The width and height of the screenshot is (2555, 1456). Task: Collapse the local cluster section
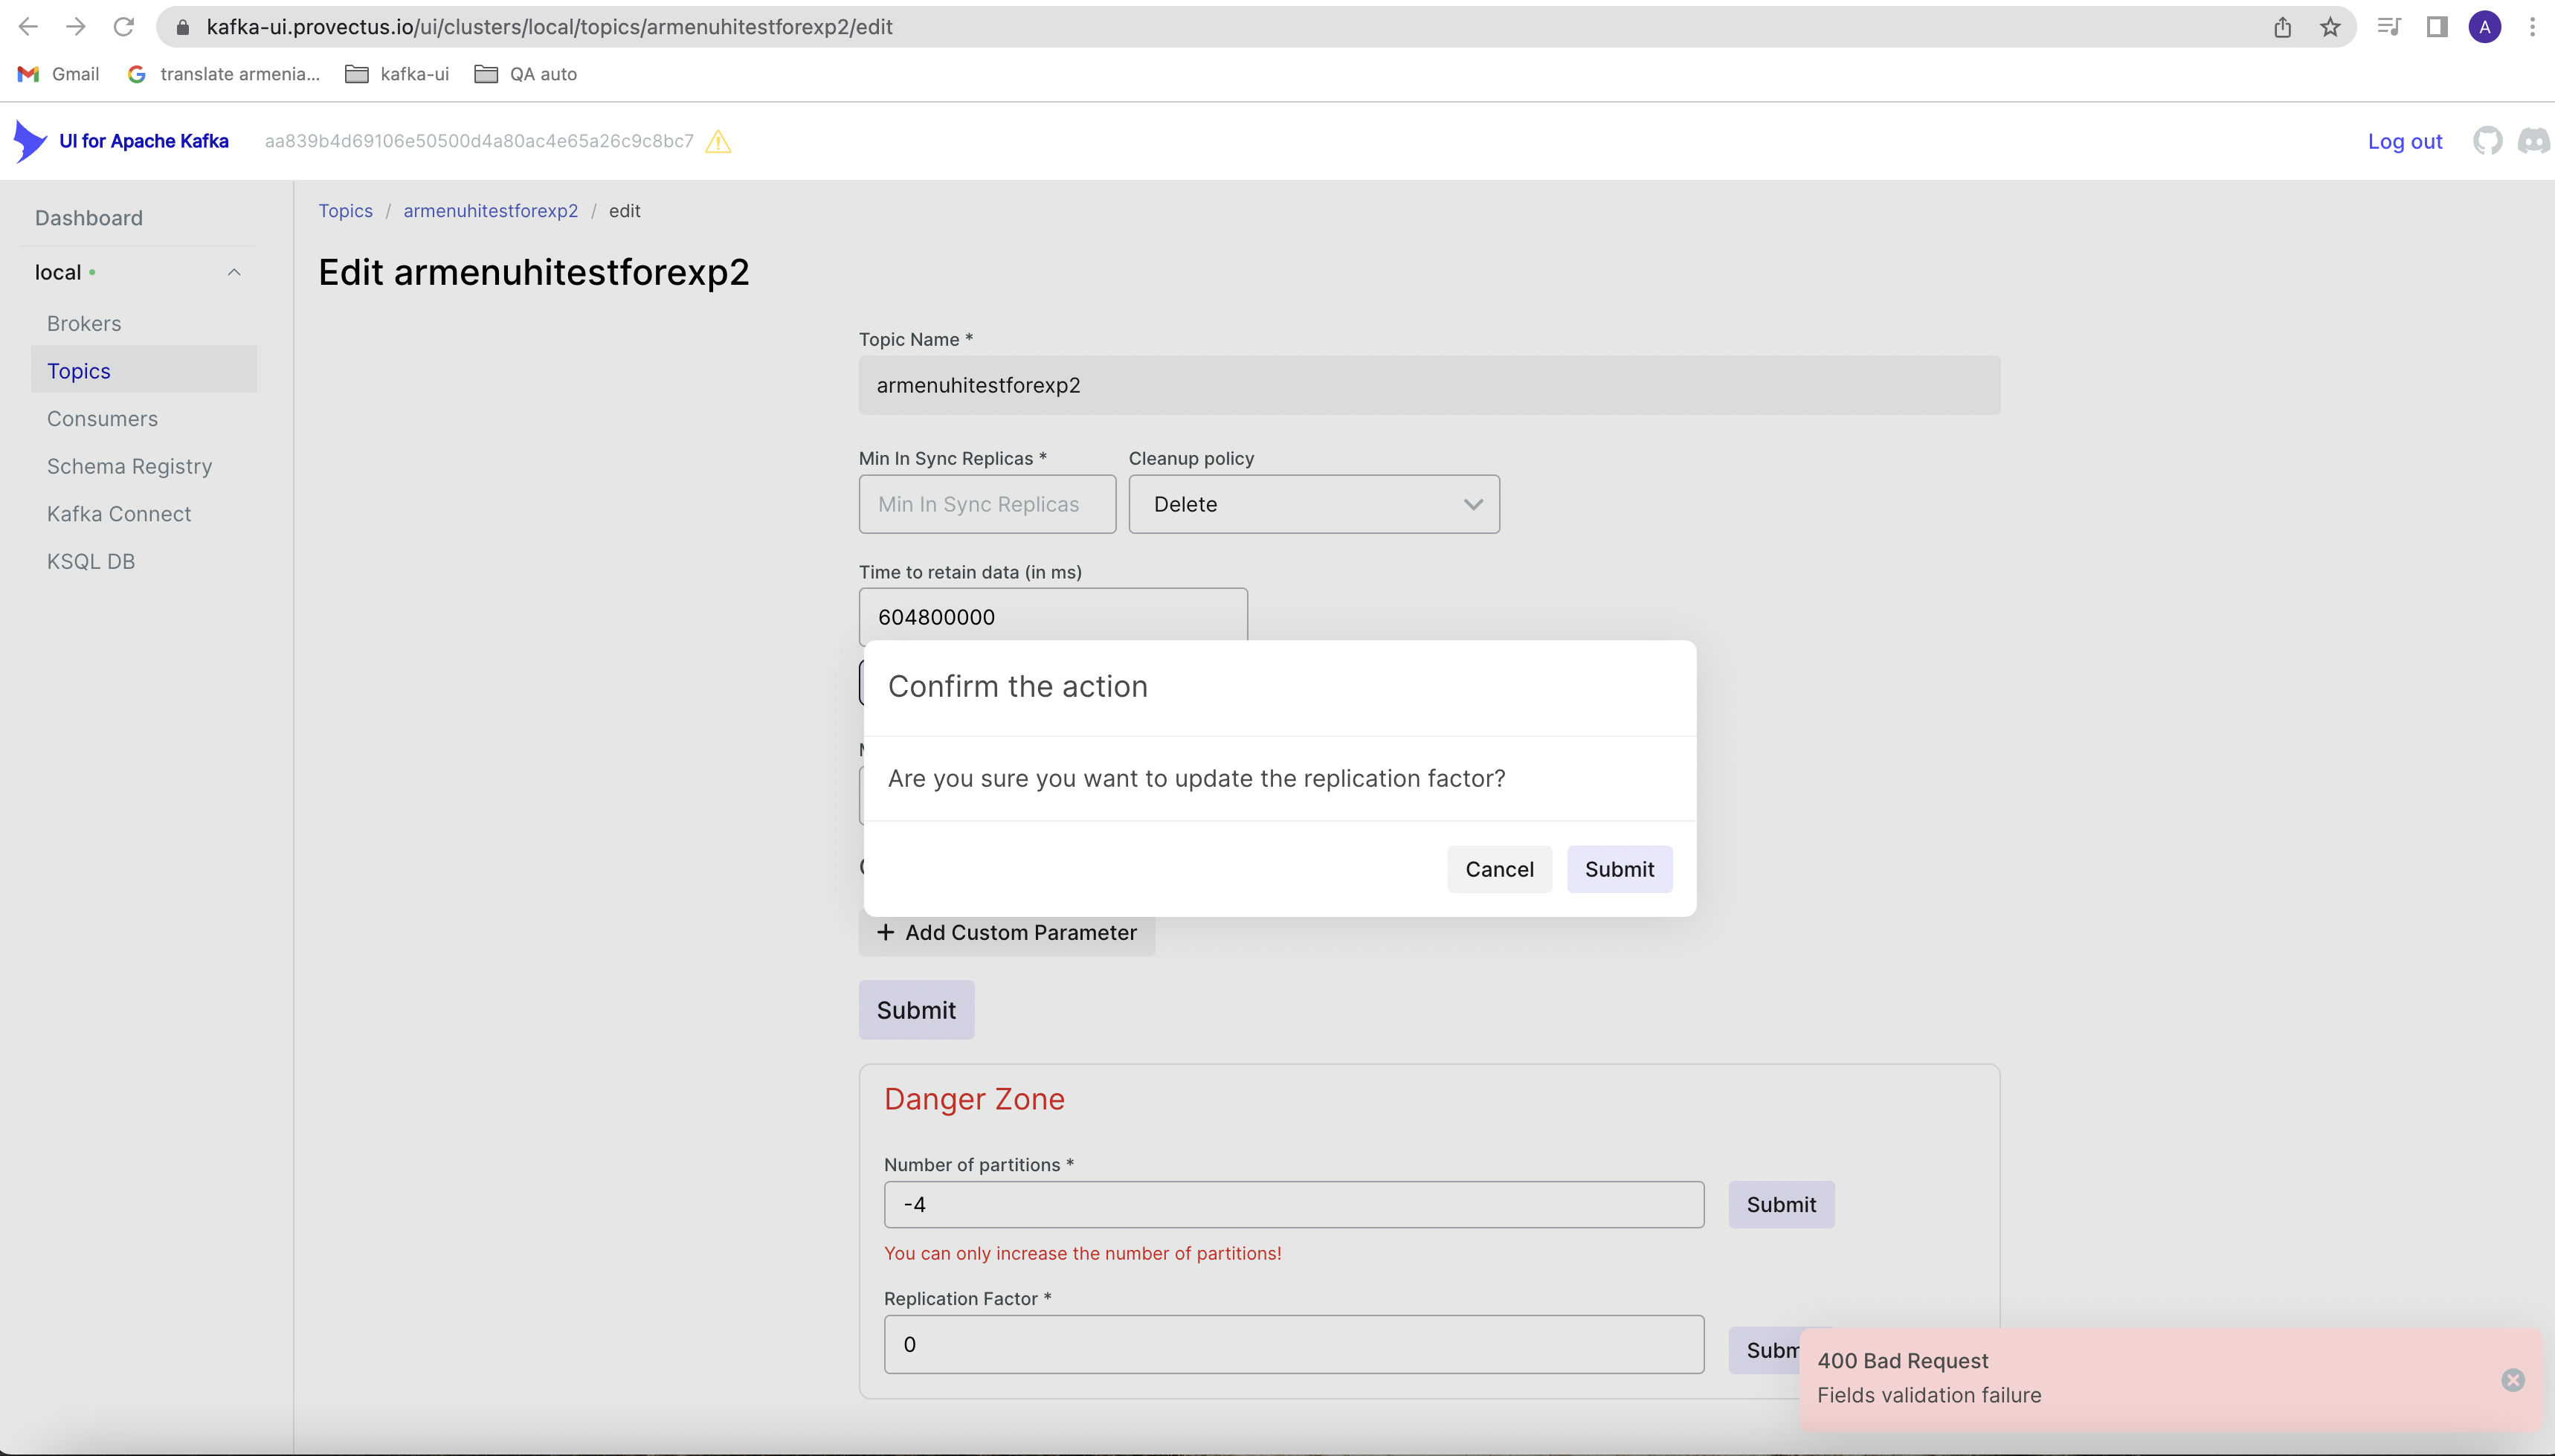click(x=233, y=271)
